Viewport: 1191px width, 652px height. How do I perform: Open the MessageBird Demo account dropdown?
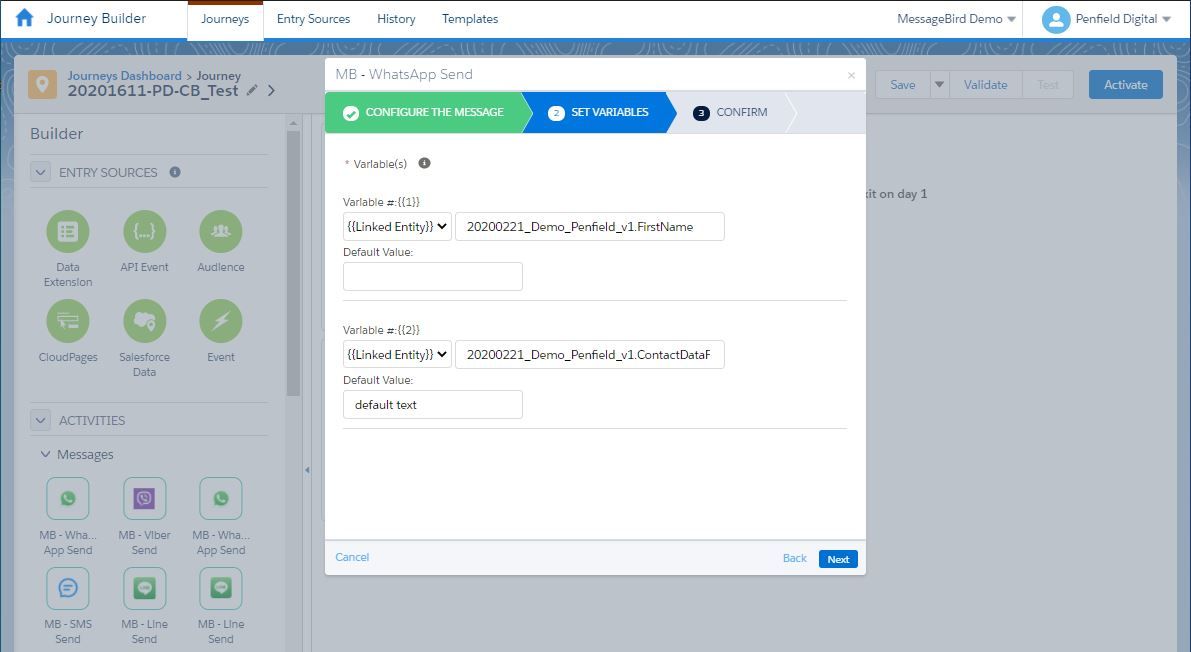[956, 19]
